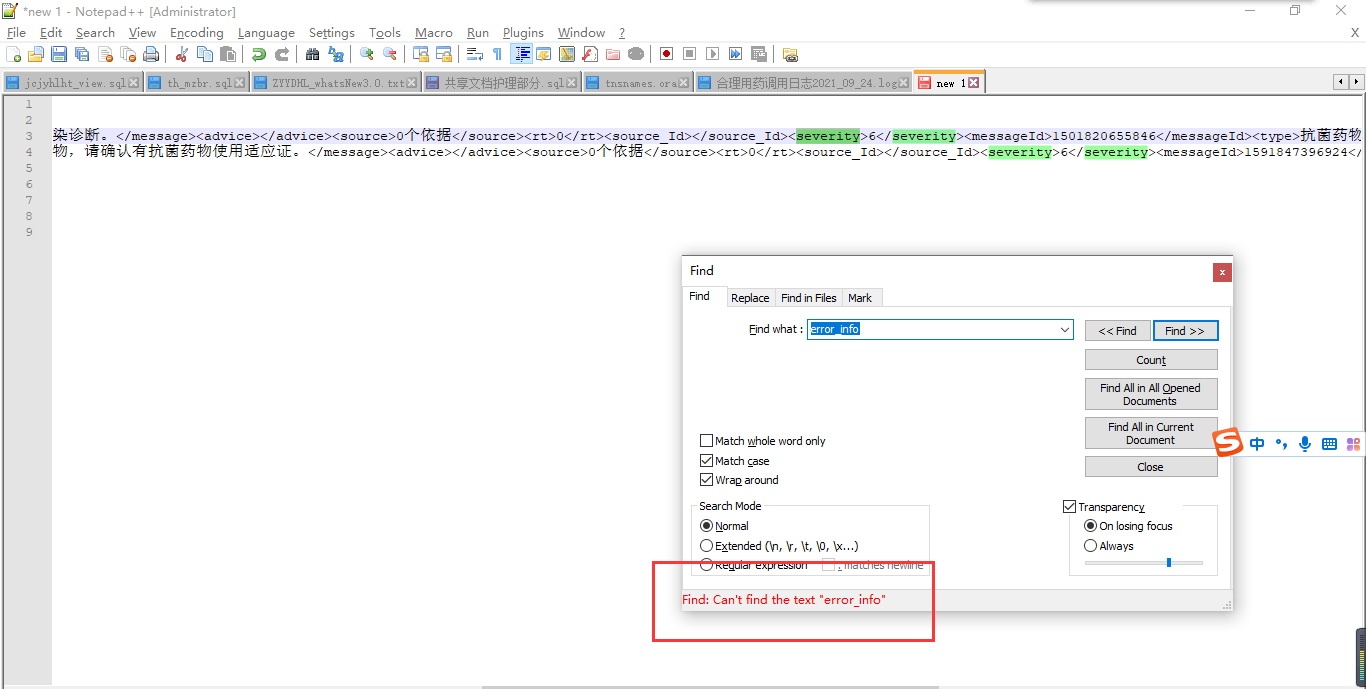Click the green Undo arrow icon
Image resolution: width=1366 pixels, height=689 pixels.
pyautogui.click(x=259, y=54)
